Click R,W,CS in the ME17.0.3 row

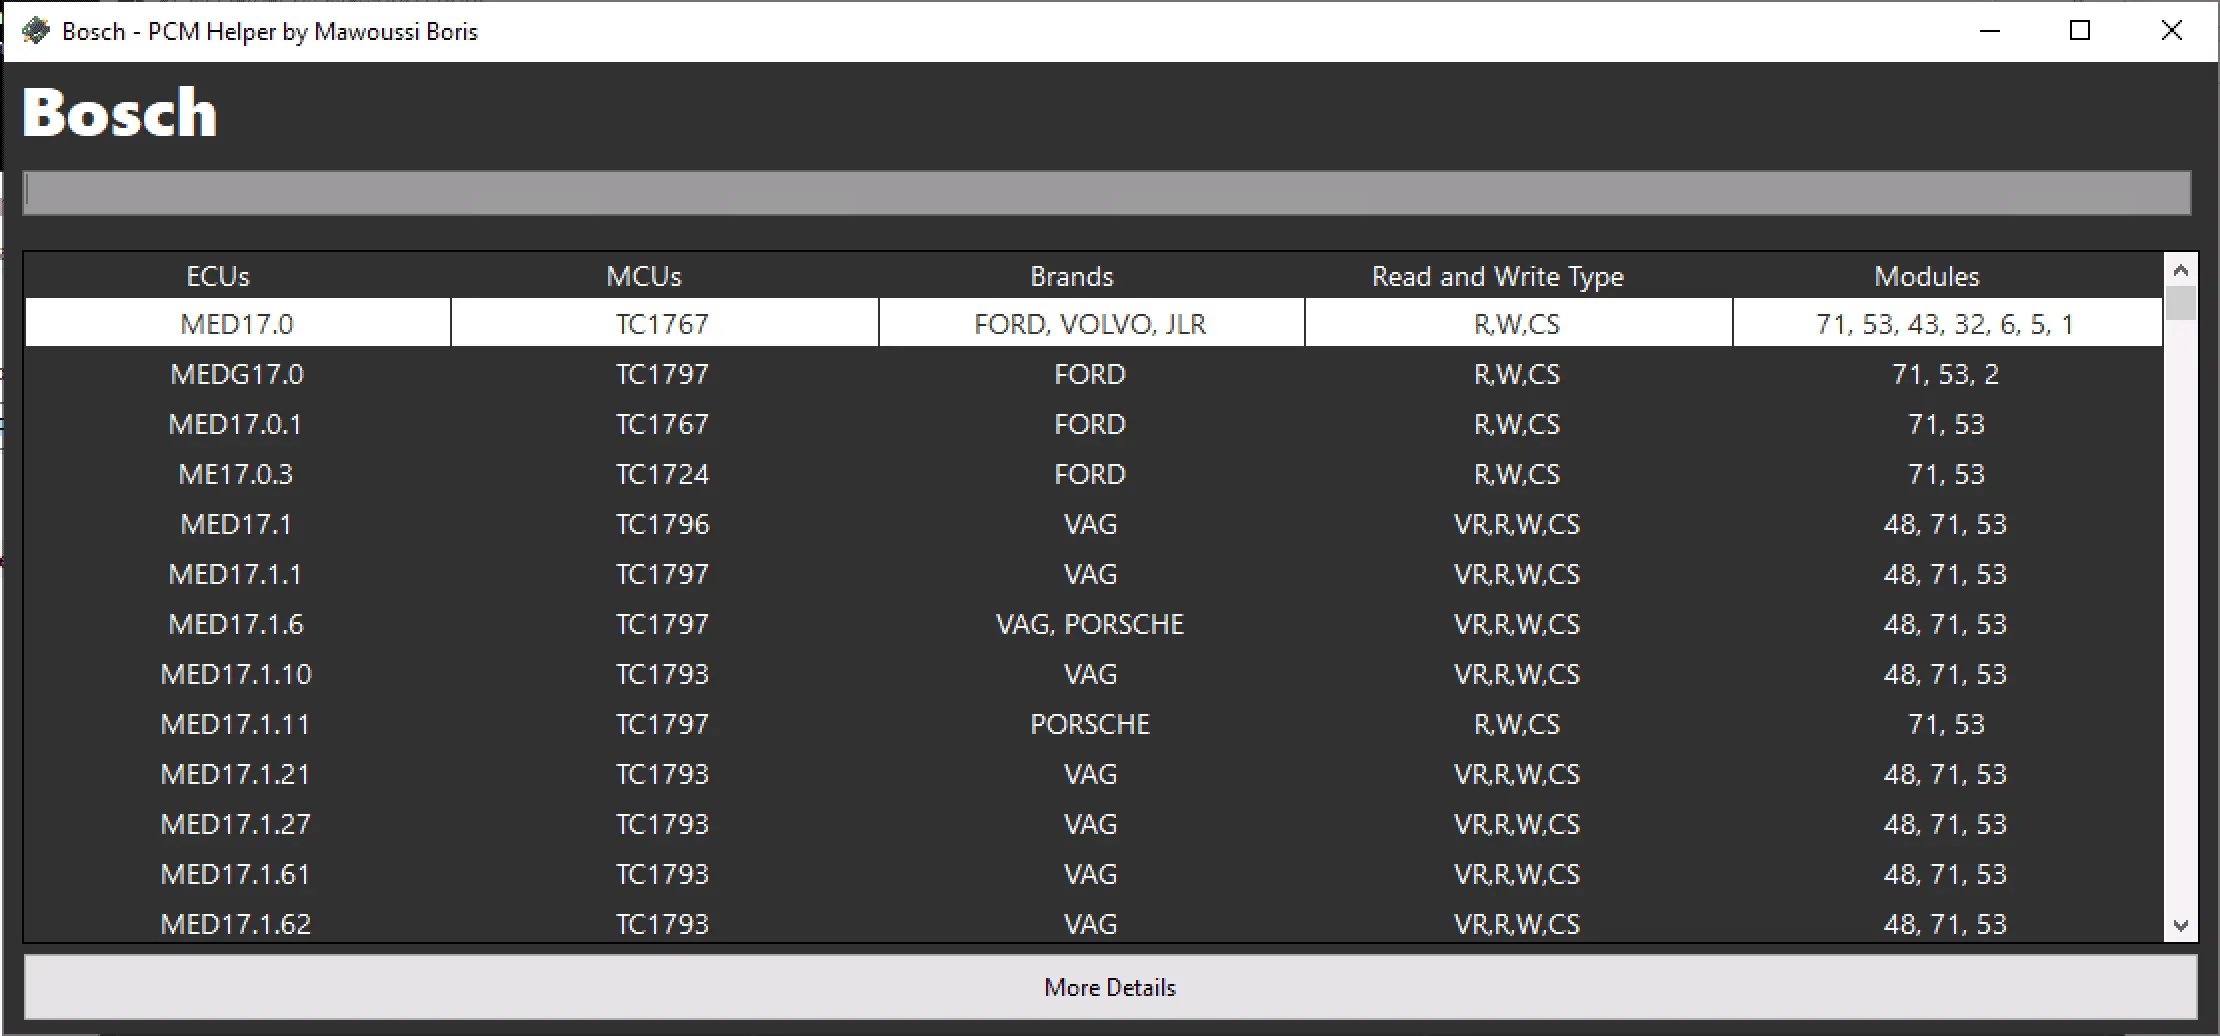[1517, 474]
